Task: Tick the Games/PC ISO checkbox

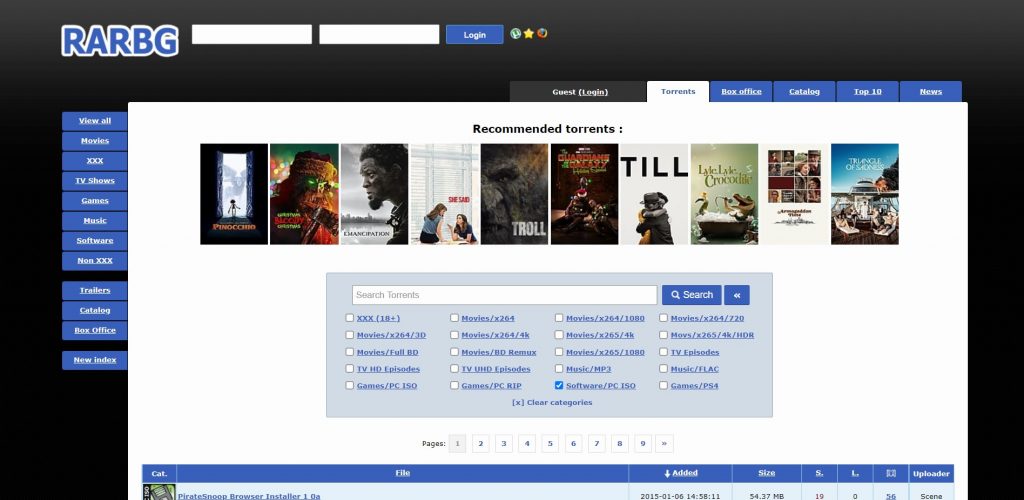Action: pyautogui.click(x=349, y=386)
